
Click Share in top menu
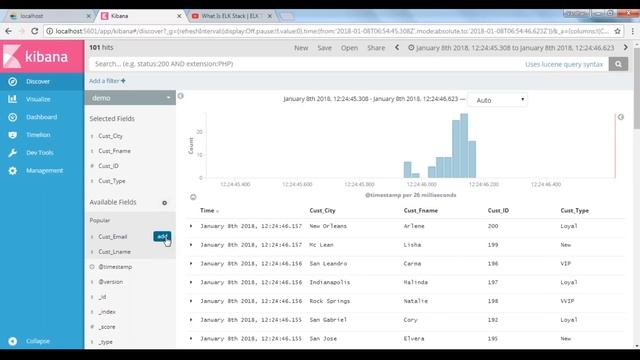pyautogui.click(x=376, y=48)
